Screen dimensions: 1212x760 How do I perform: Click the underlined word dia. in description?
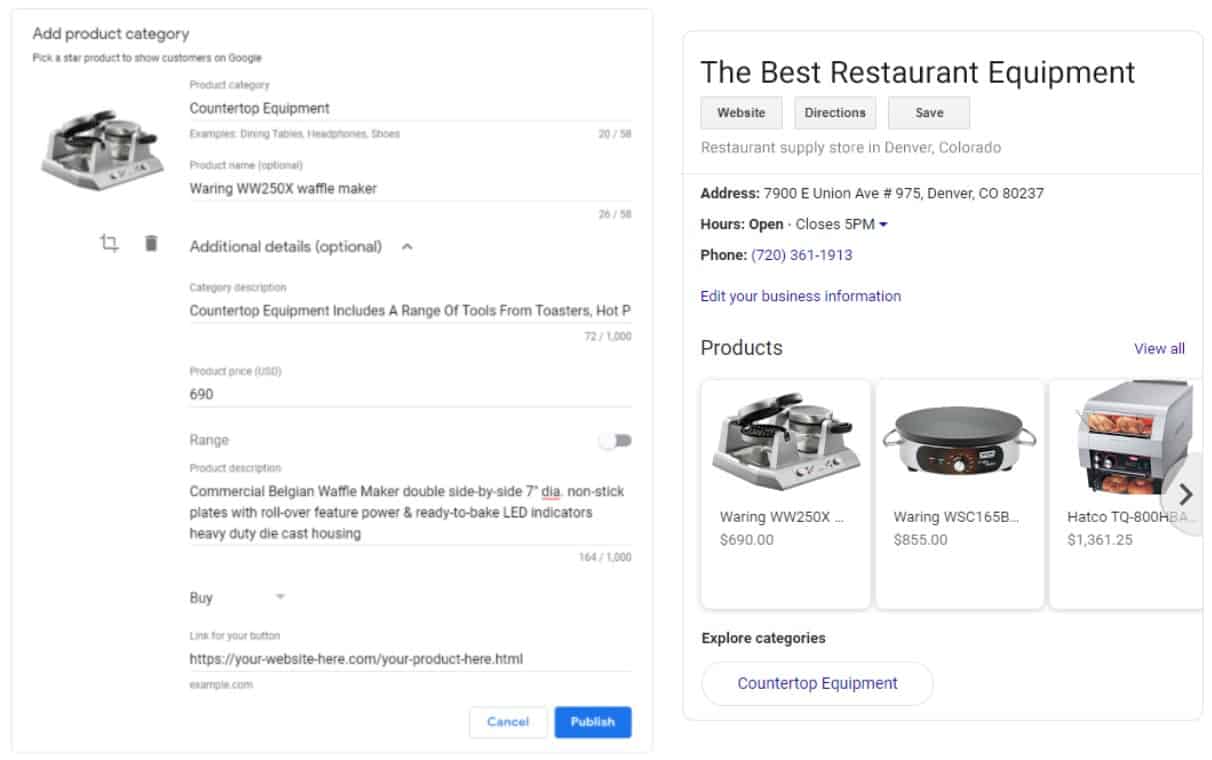[x=551, y=491]
